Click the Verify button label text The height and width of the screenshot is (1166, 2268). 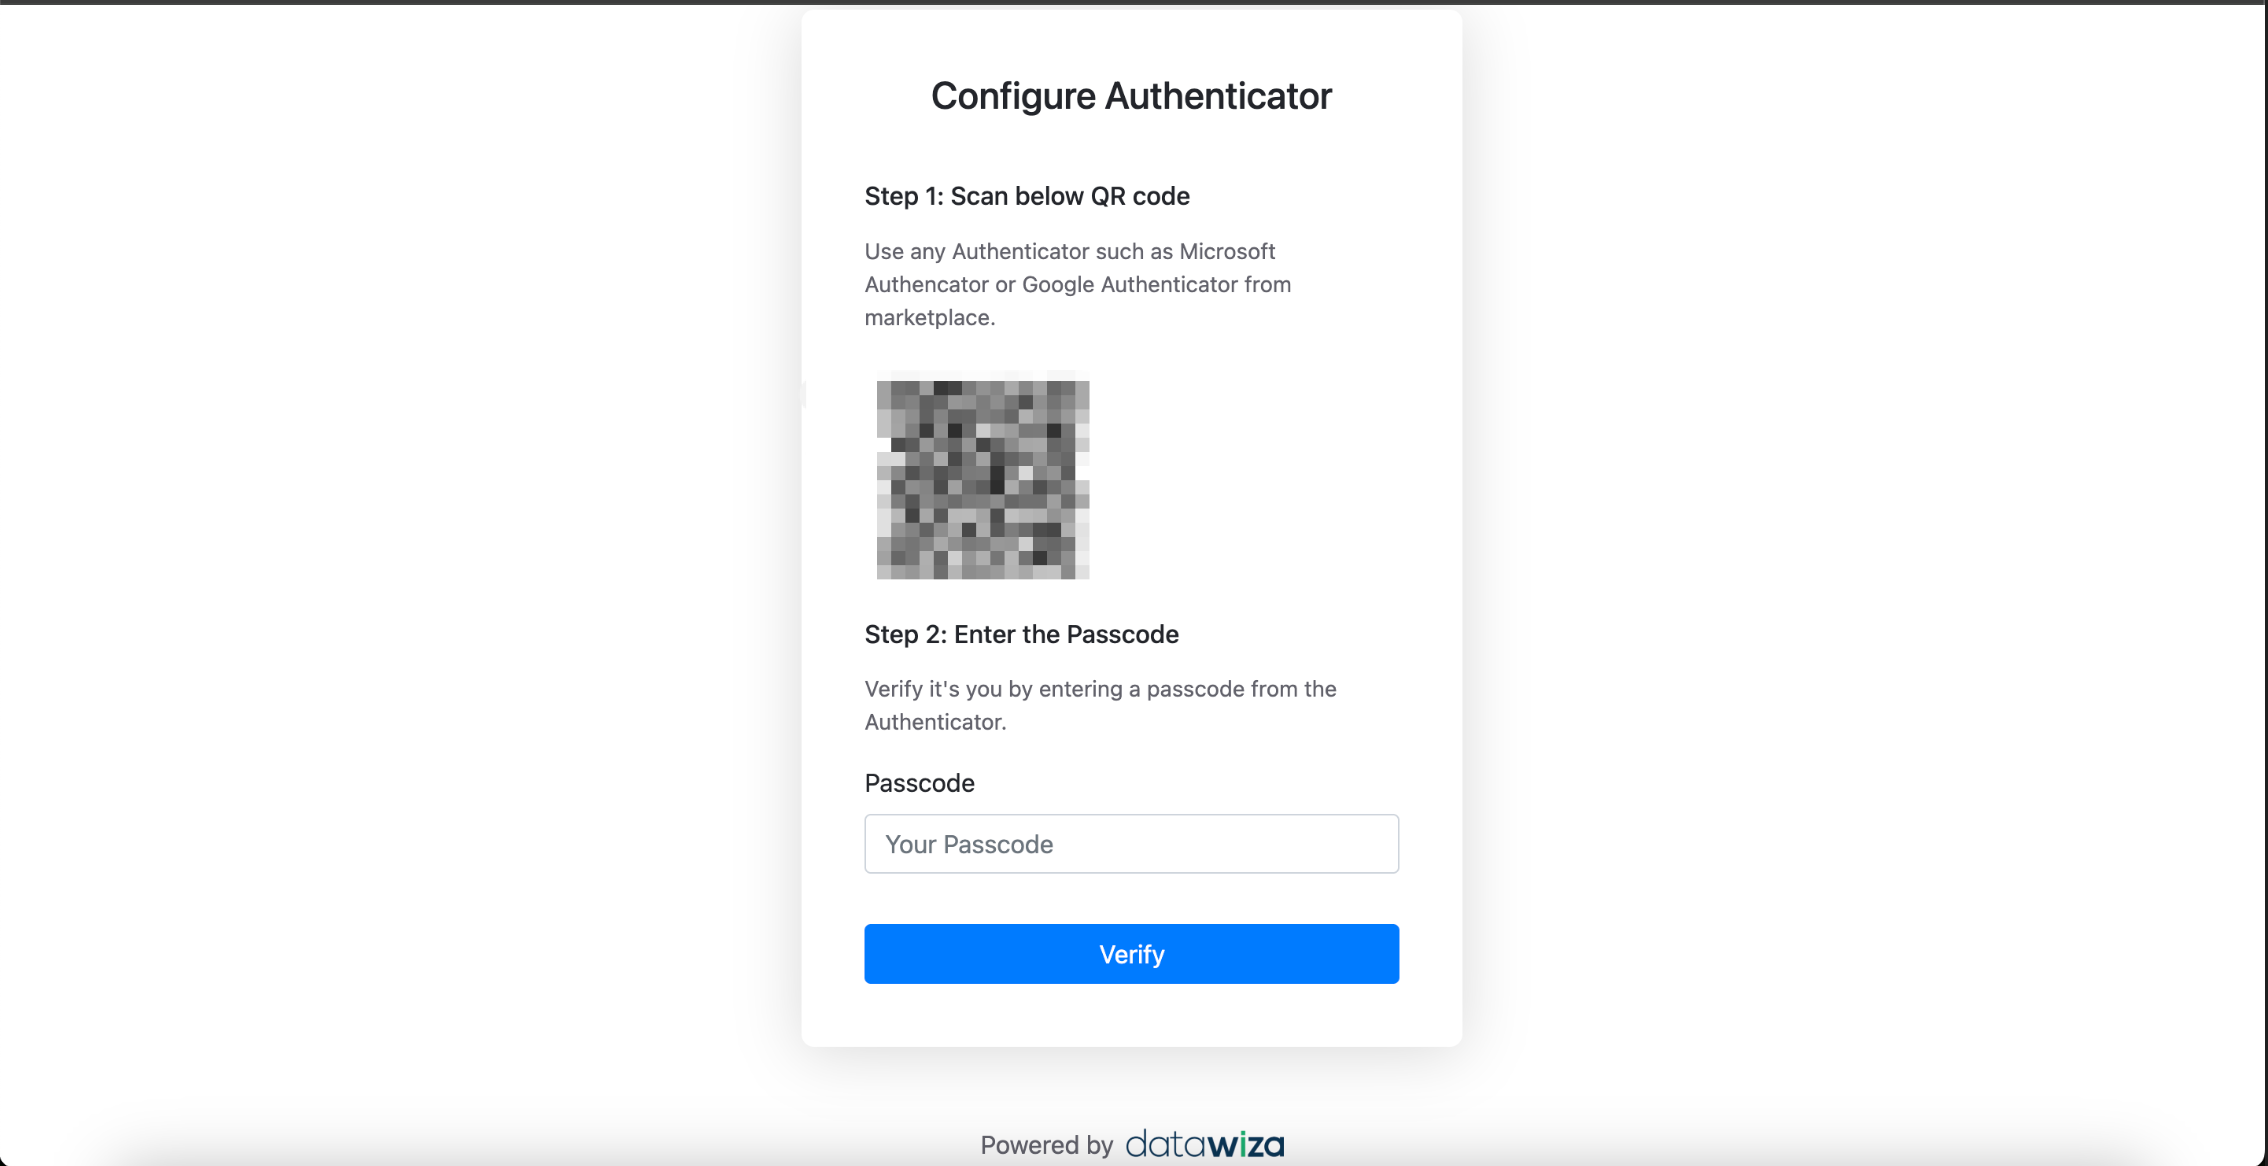point(1131,954)
